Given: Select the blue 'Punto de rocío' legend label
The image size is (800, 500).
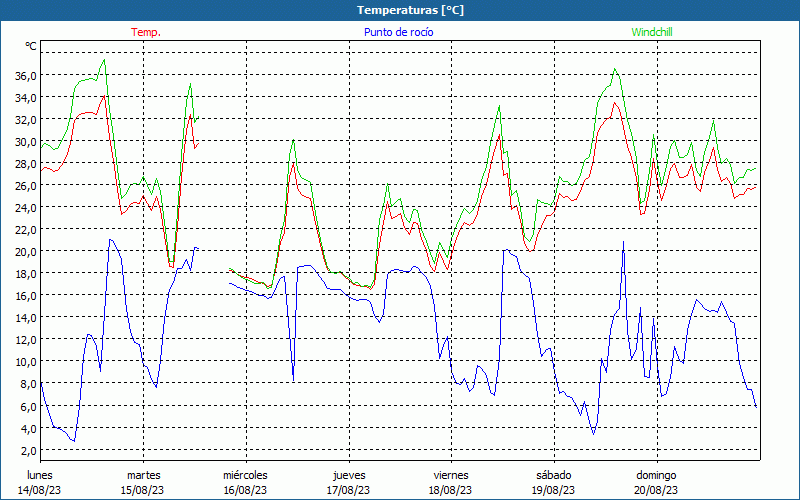Looking at the screenshot, I should click(398, 32).
